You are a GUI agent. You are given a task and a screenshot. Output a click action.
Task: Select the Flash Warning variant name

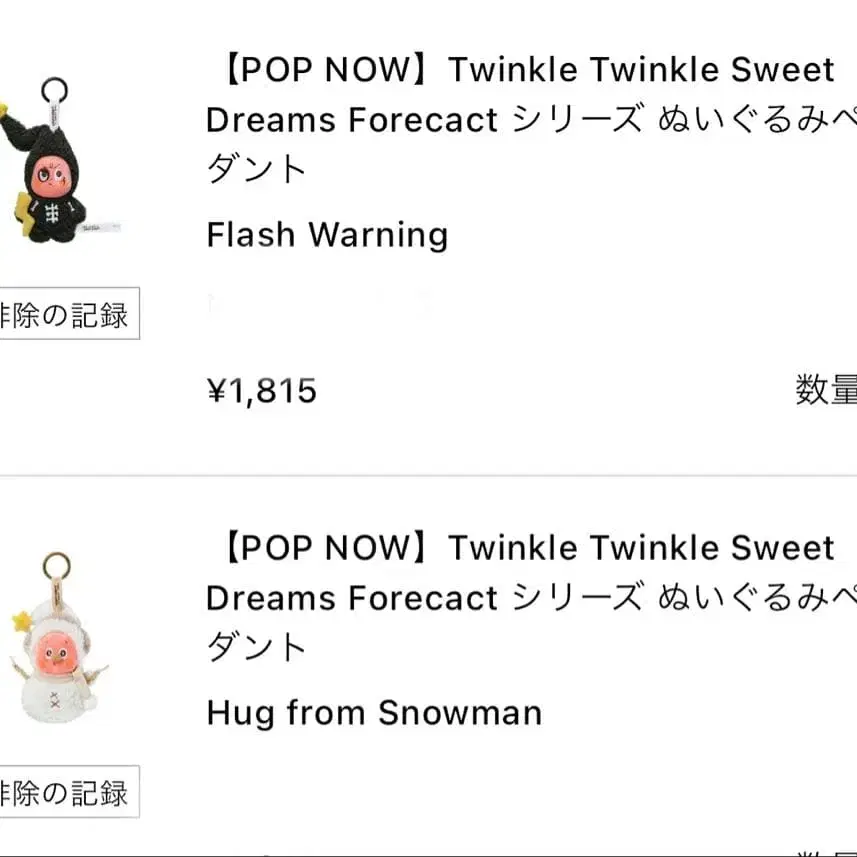327,235
